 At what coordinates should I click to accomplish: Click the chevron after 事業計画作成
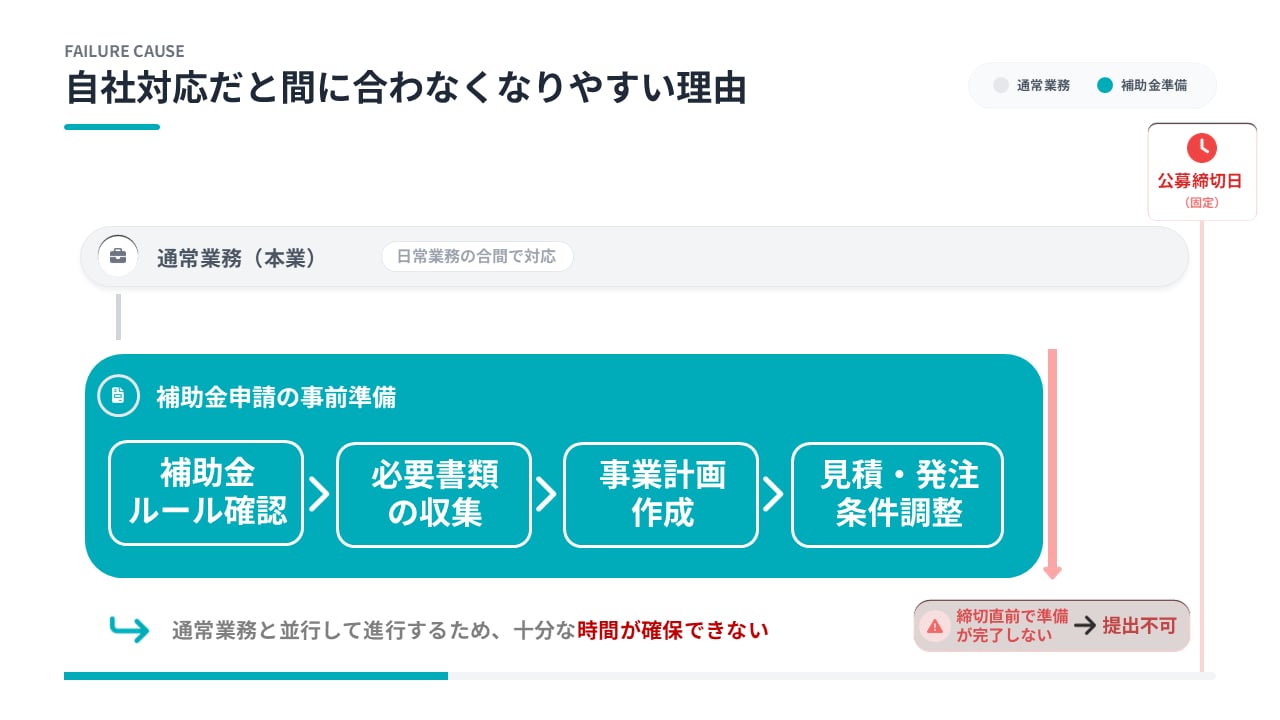point(774,494)
